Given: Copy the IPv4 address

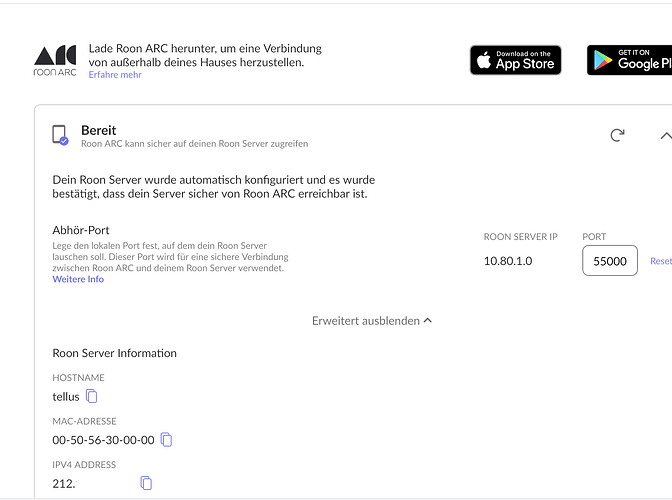Looking at the screenshot, I should tap(146, 484).
